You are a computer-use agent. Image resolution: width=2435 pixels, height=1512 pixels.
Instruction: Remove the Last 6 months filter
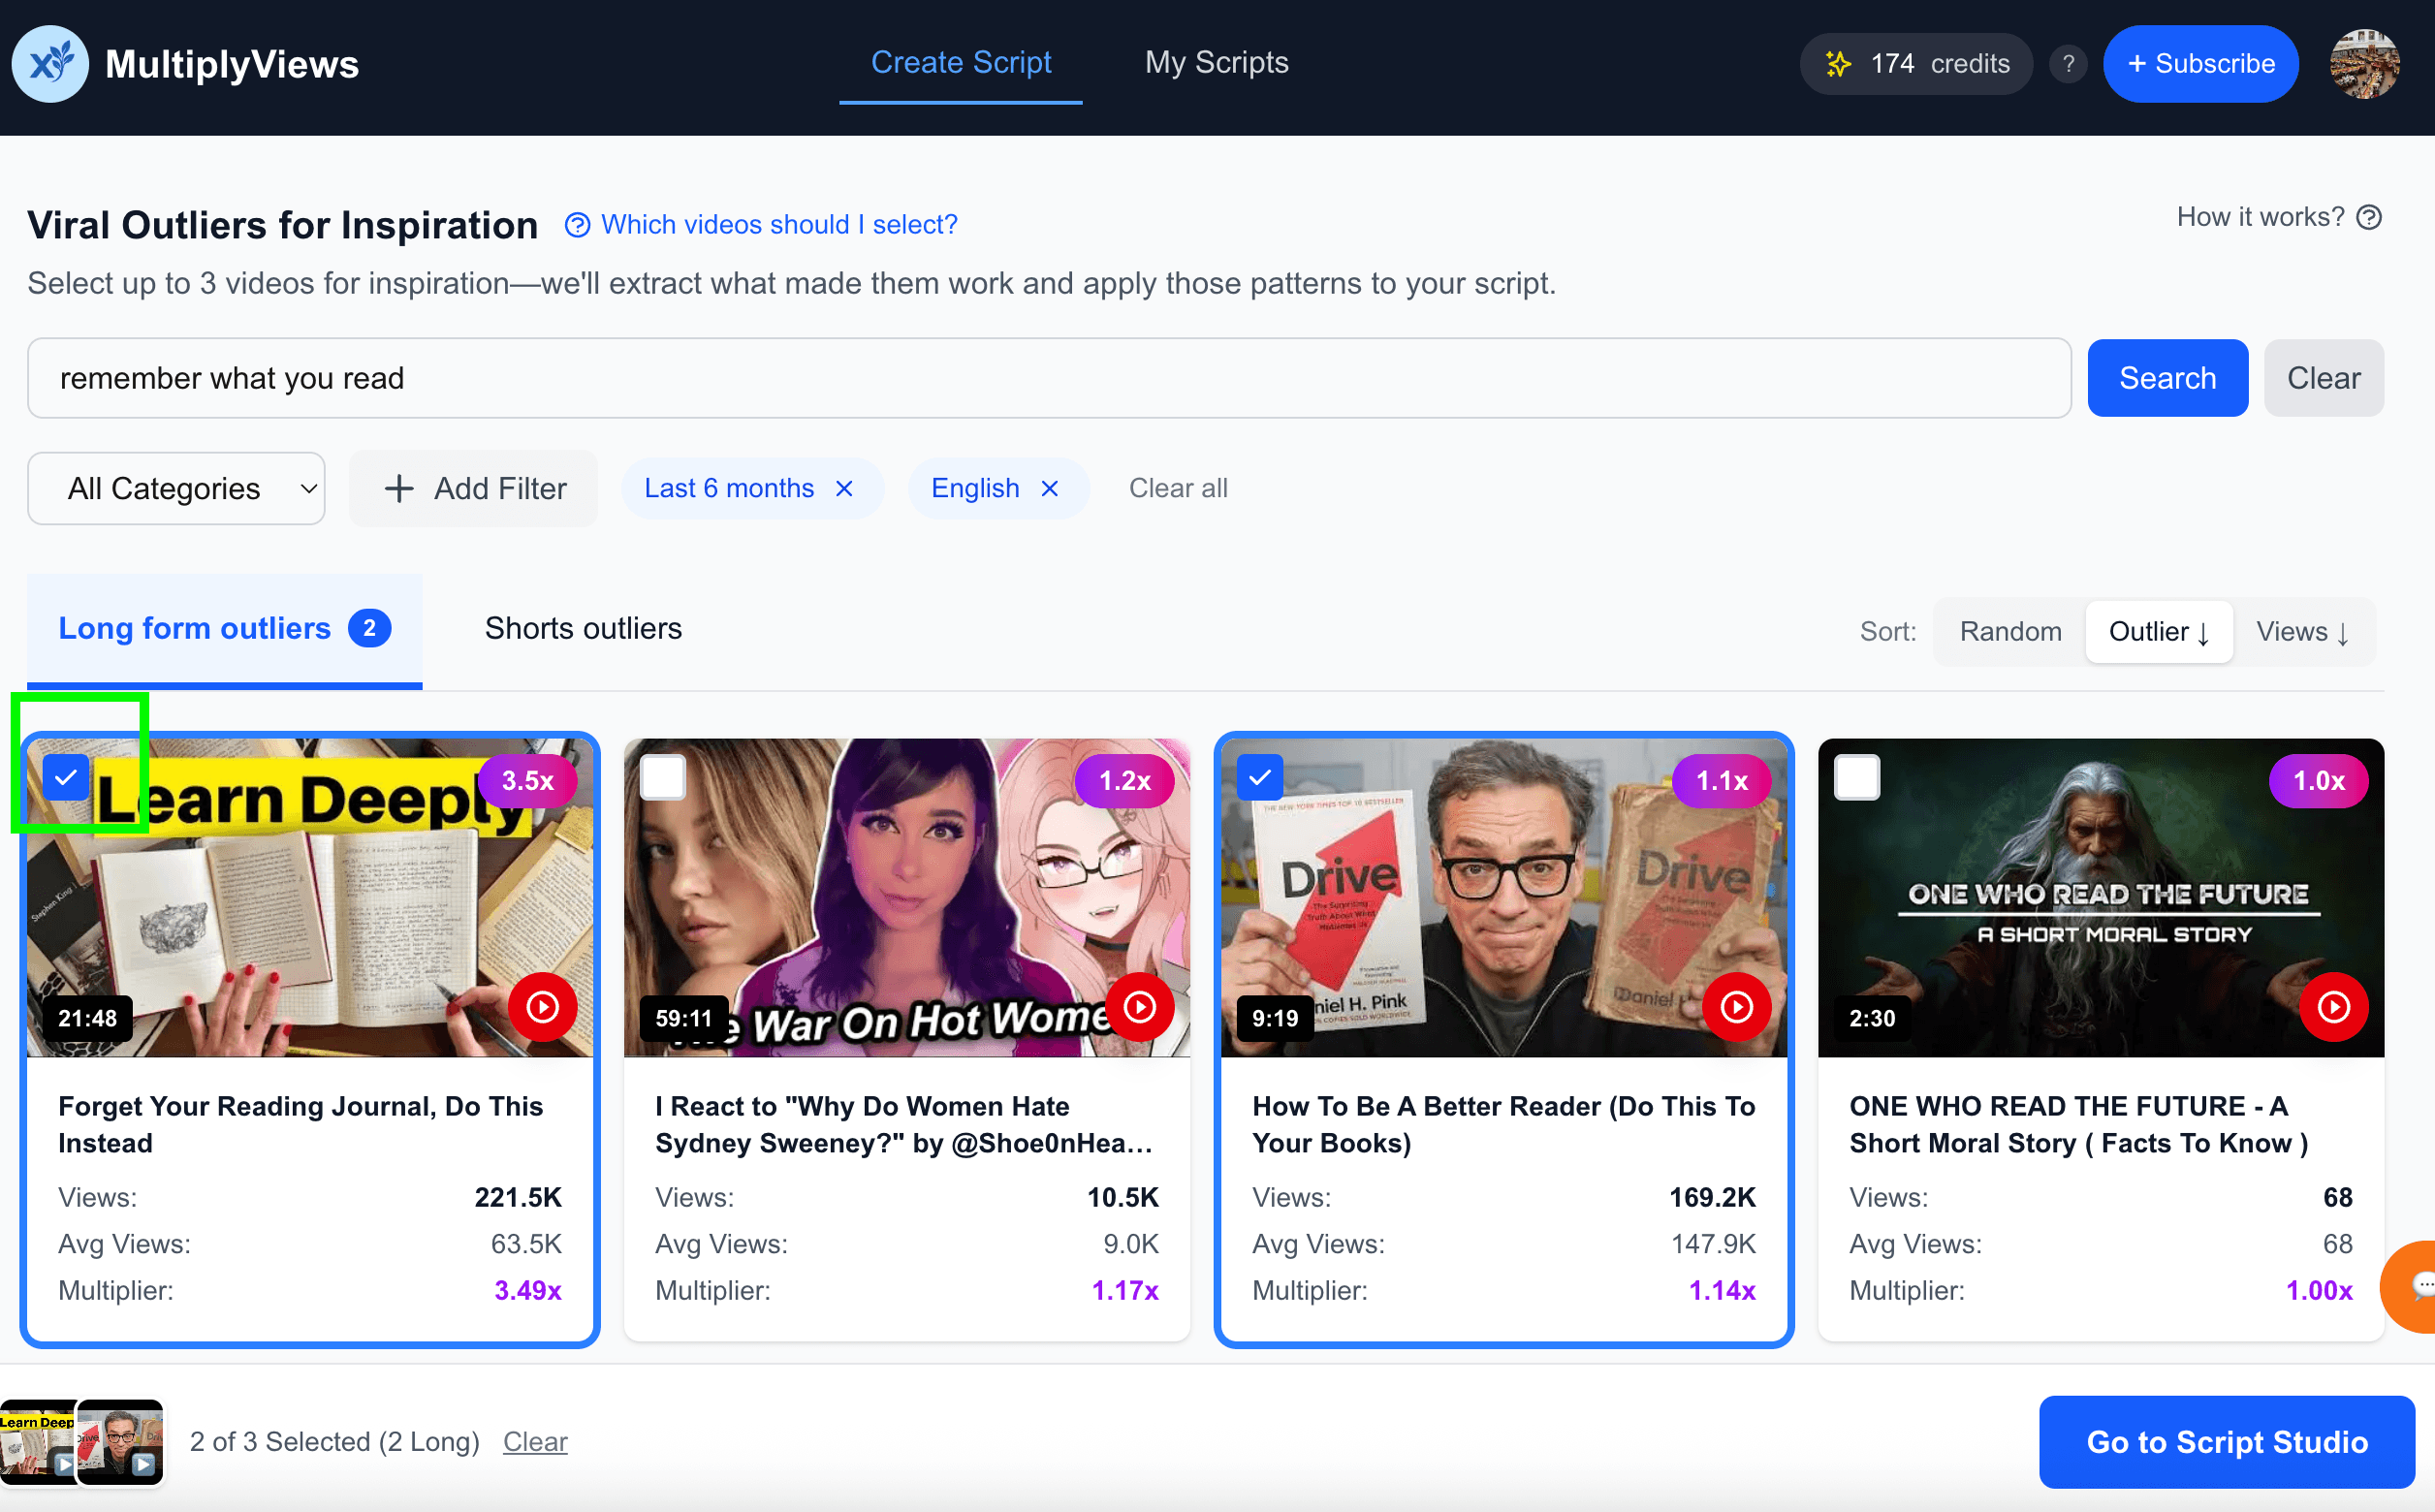tap(845, 488)
